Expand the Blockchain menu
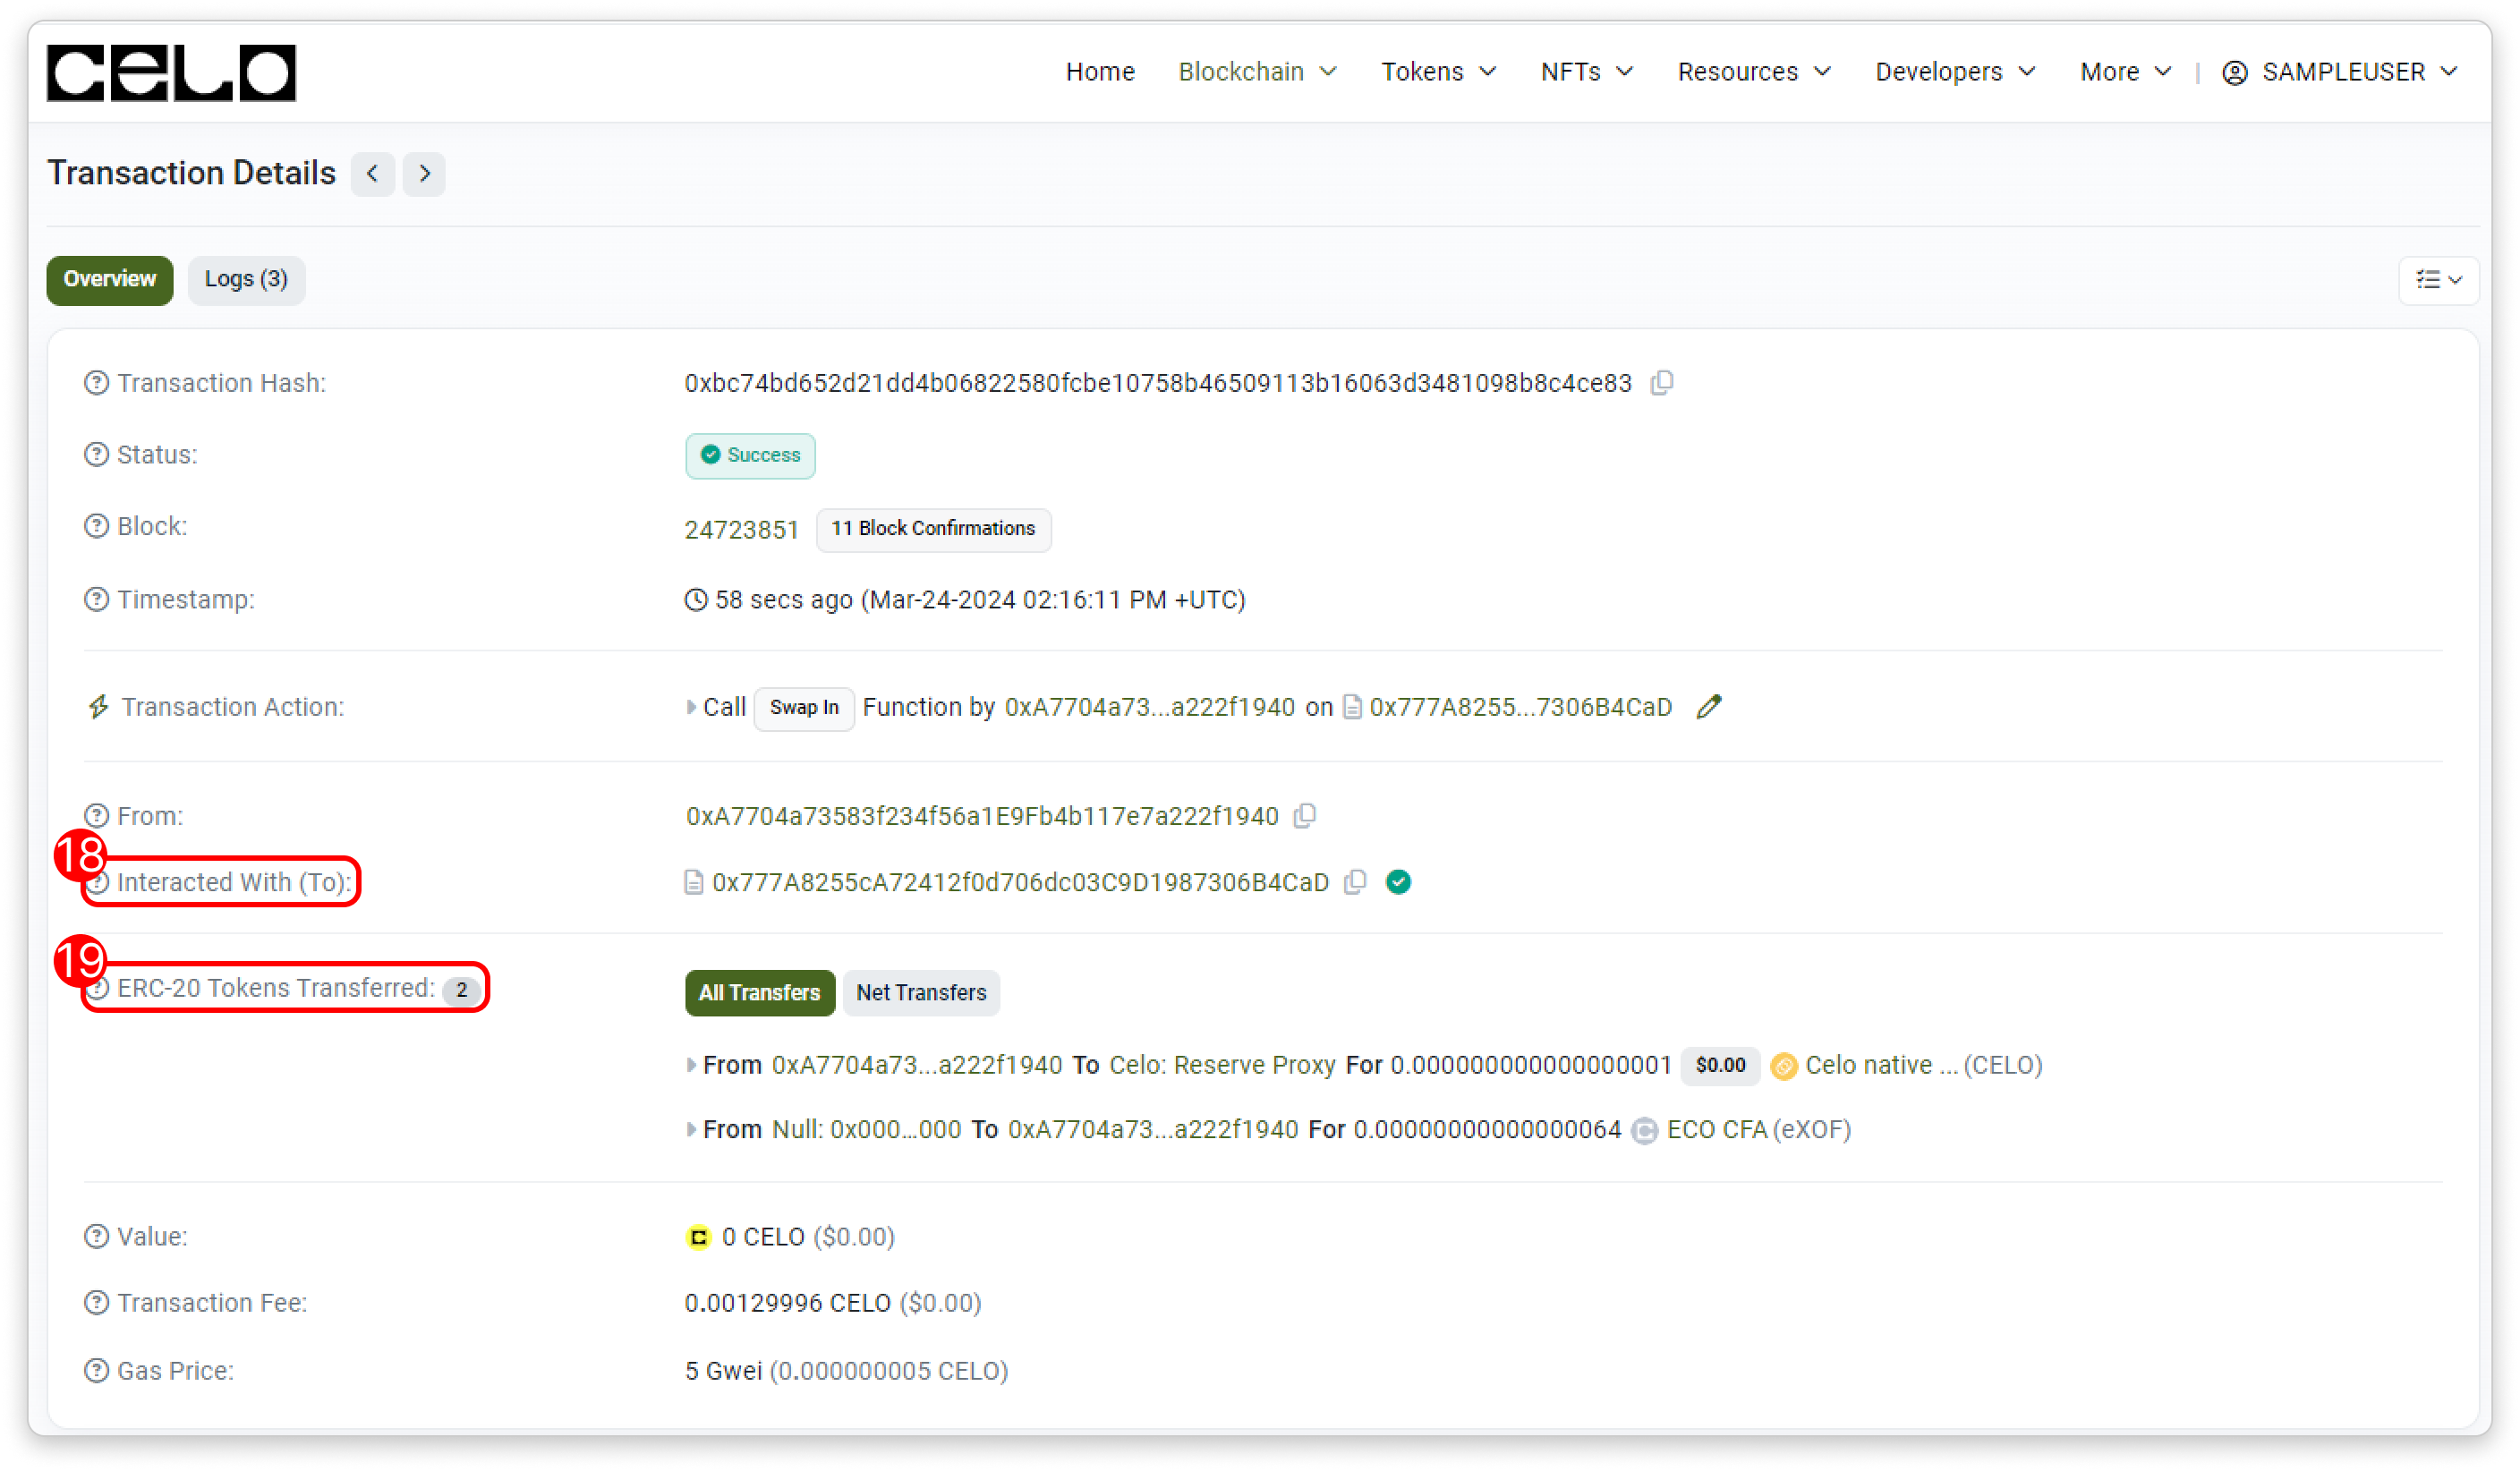The image size is (2520, 1471). (x=1257, y=72)
